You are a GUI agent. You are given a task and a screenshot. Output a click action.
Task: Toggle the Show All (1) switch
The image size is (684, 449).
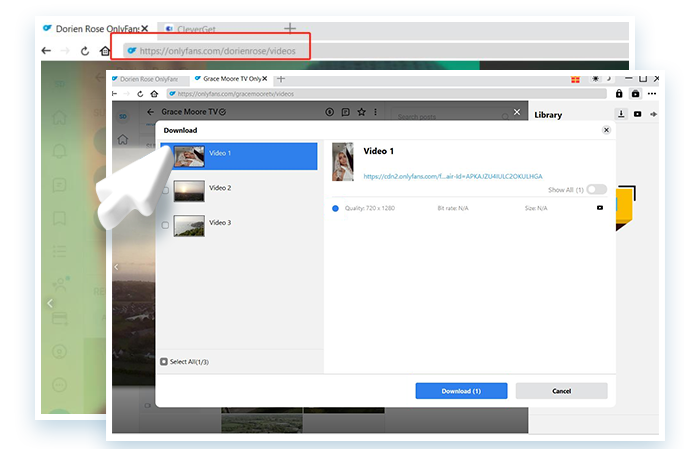click(597, 189)
